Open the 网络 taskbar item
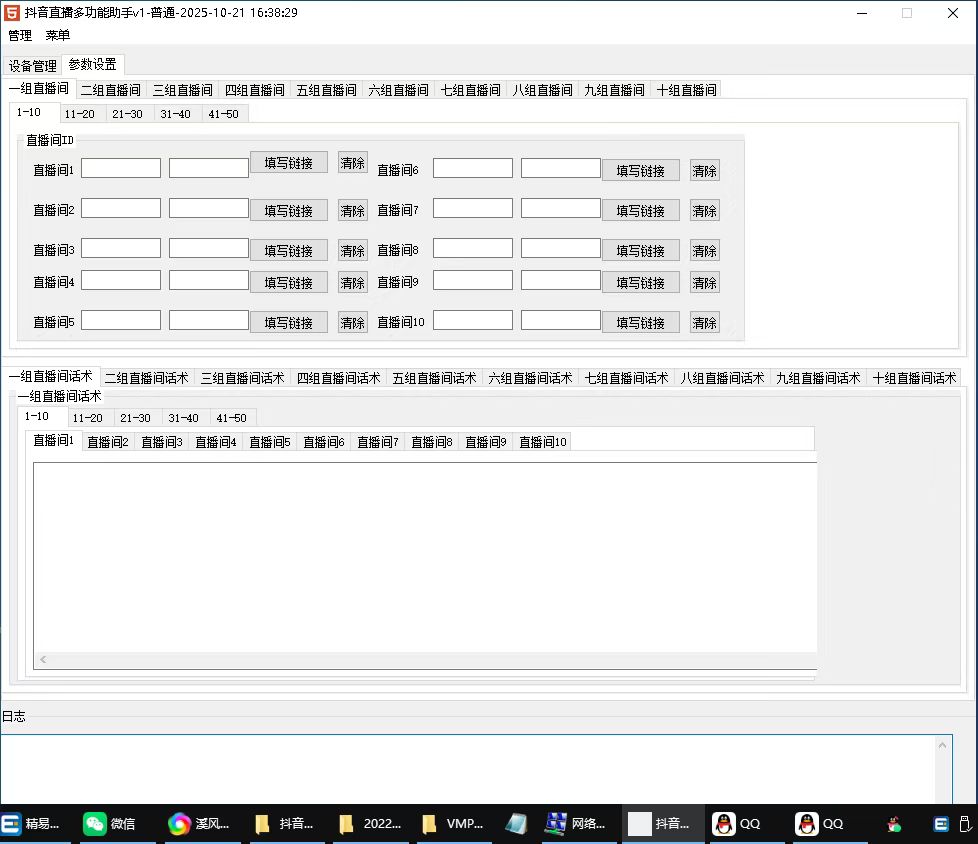978x844 pixels. click(x=575, y=824)
